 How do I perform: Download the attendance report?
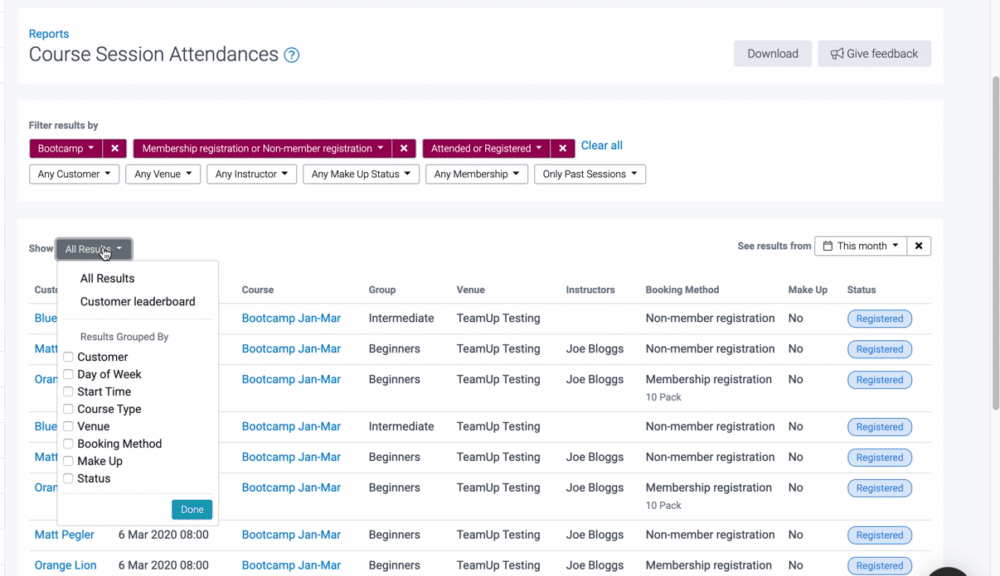click(x=772, y=54)
